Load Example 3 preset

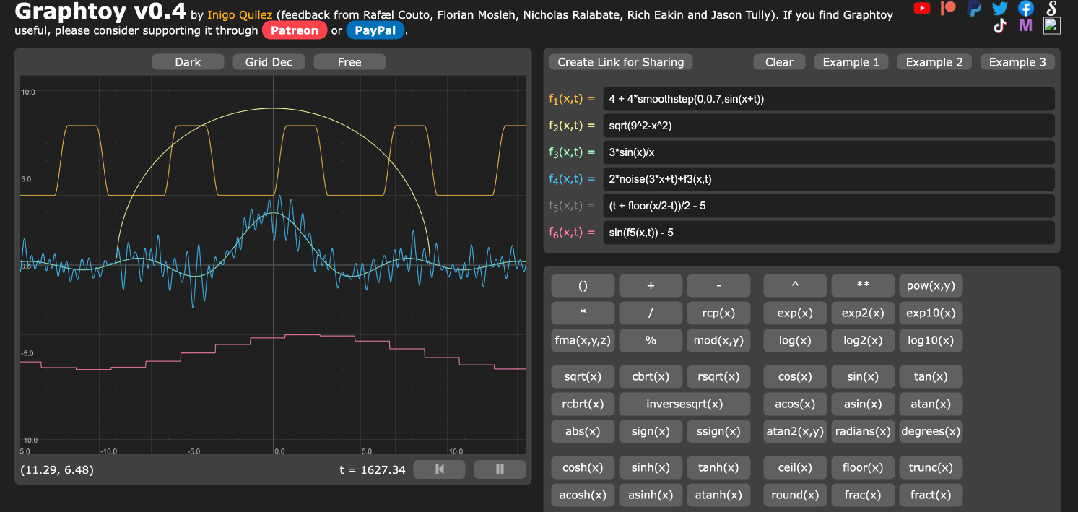pyautogui.click(x=1017, y=62)
